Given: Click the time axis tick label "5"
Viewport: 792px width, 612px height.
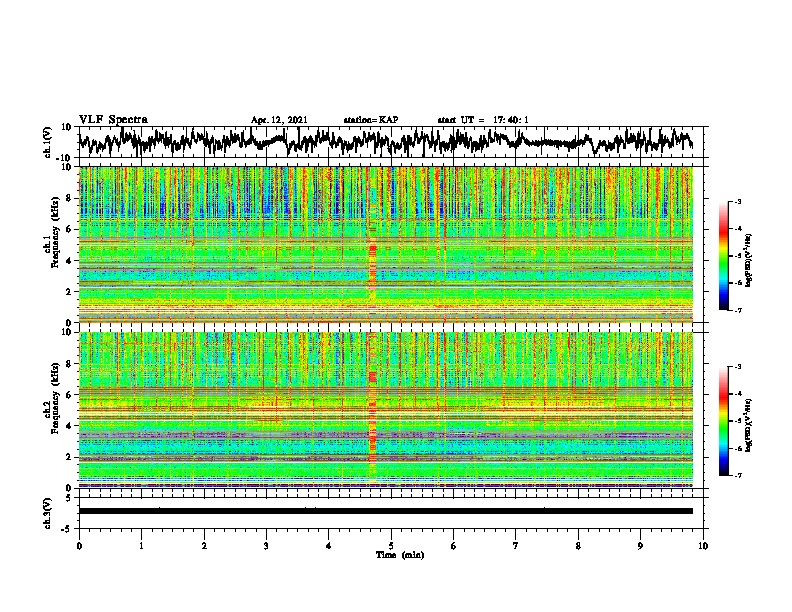Looking at the screenshot, I should (391, 546).
